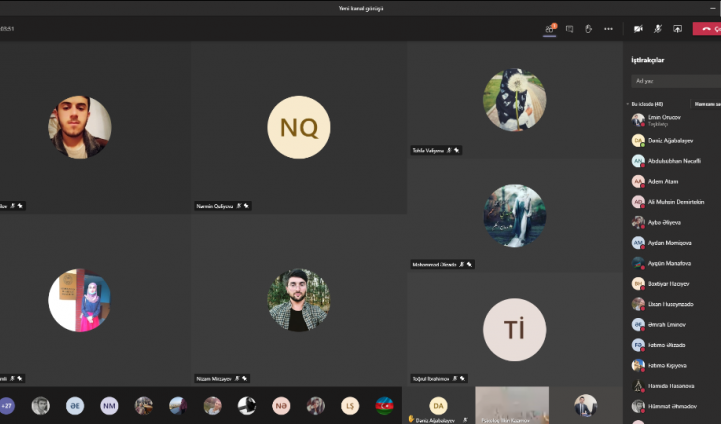Viewport: 721px width, 424px height.
Task: Toggle the camera on or off
Action: coord(638,29)
